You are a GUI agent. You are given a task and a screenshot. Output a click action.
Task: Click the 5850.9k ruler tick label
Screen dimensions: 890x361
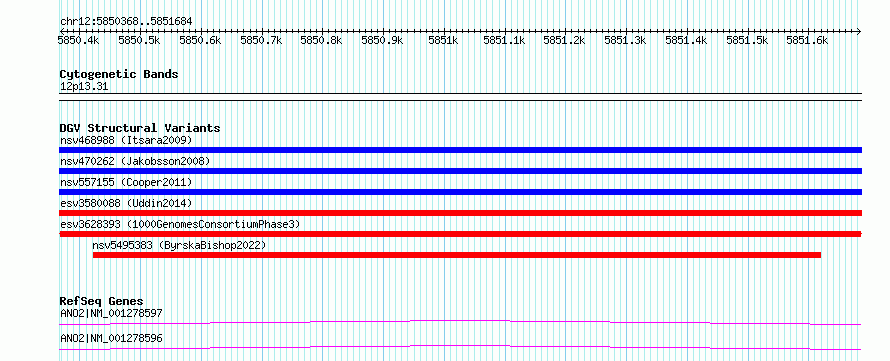pos(382,40)
